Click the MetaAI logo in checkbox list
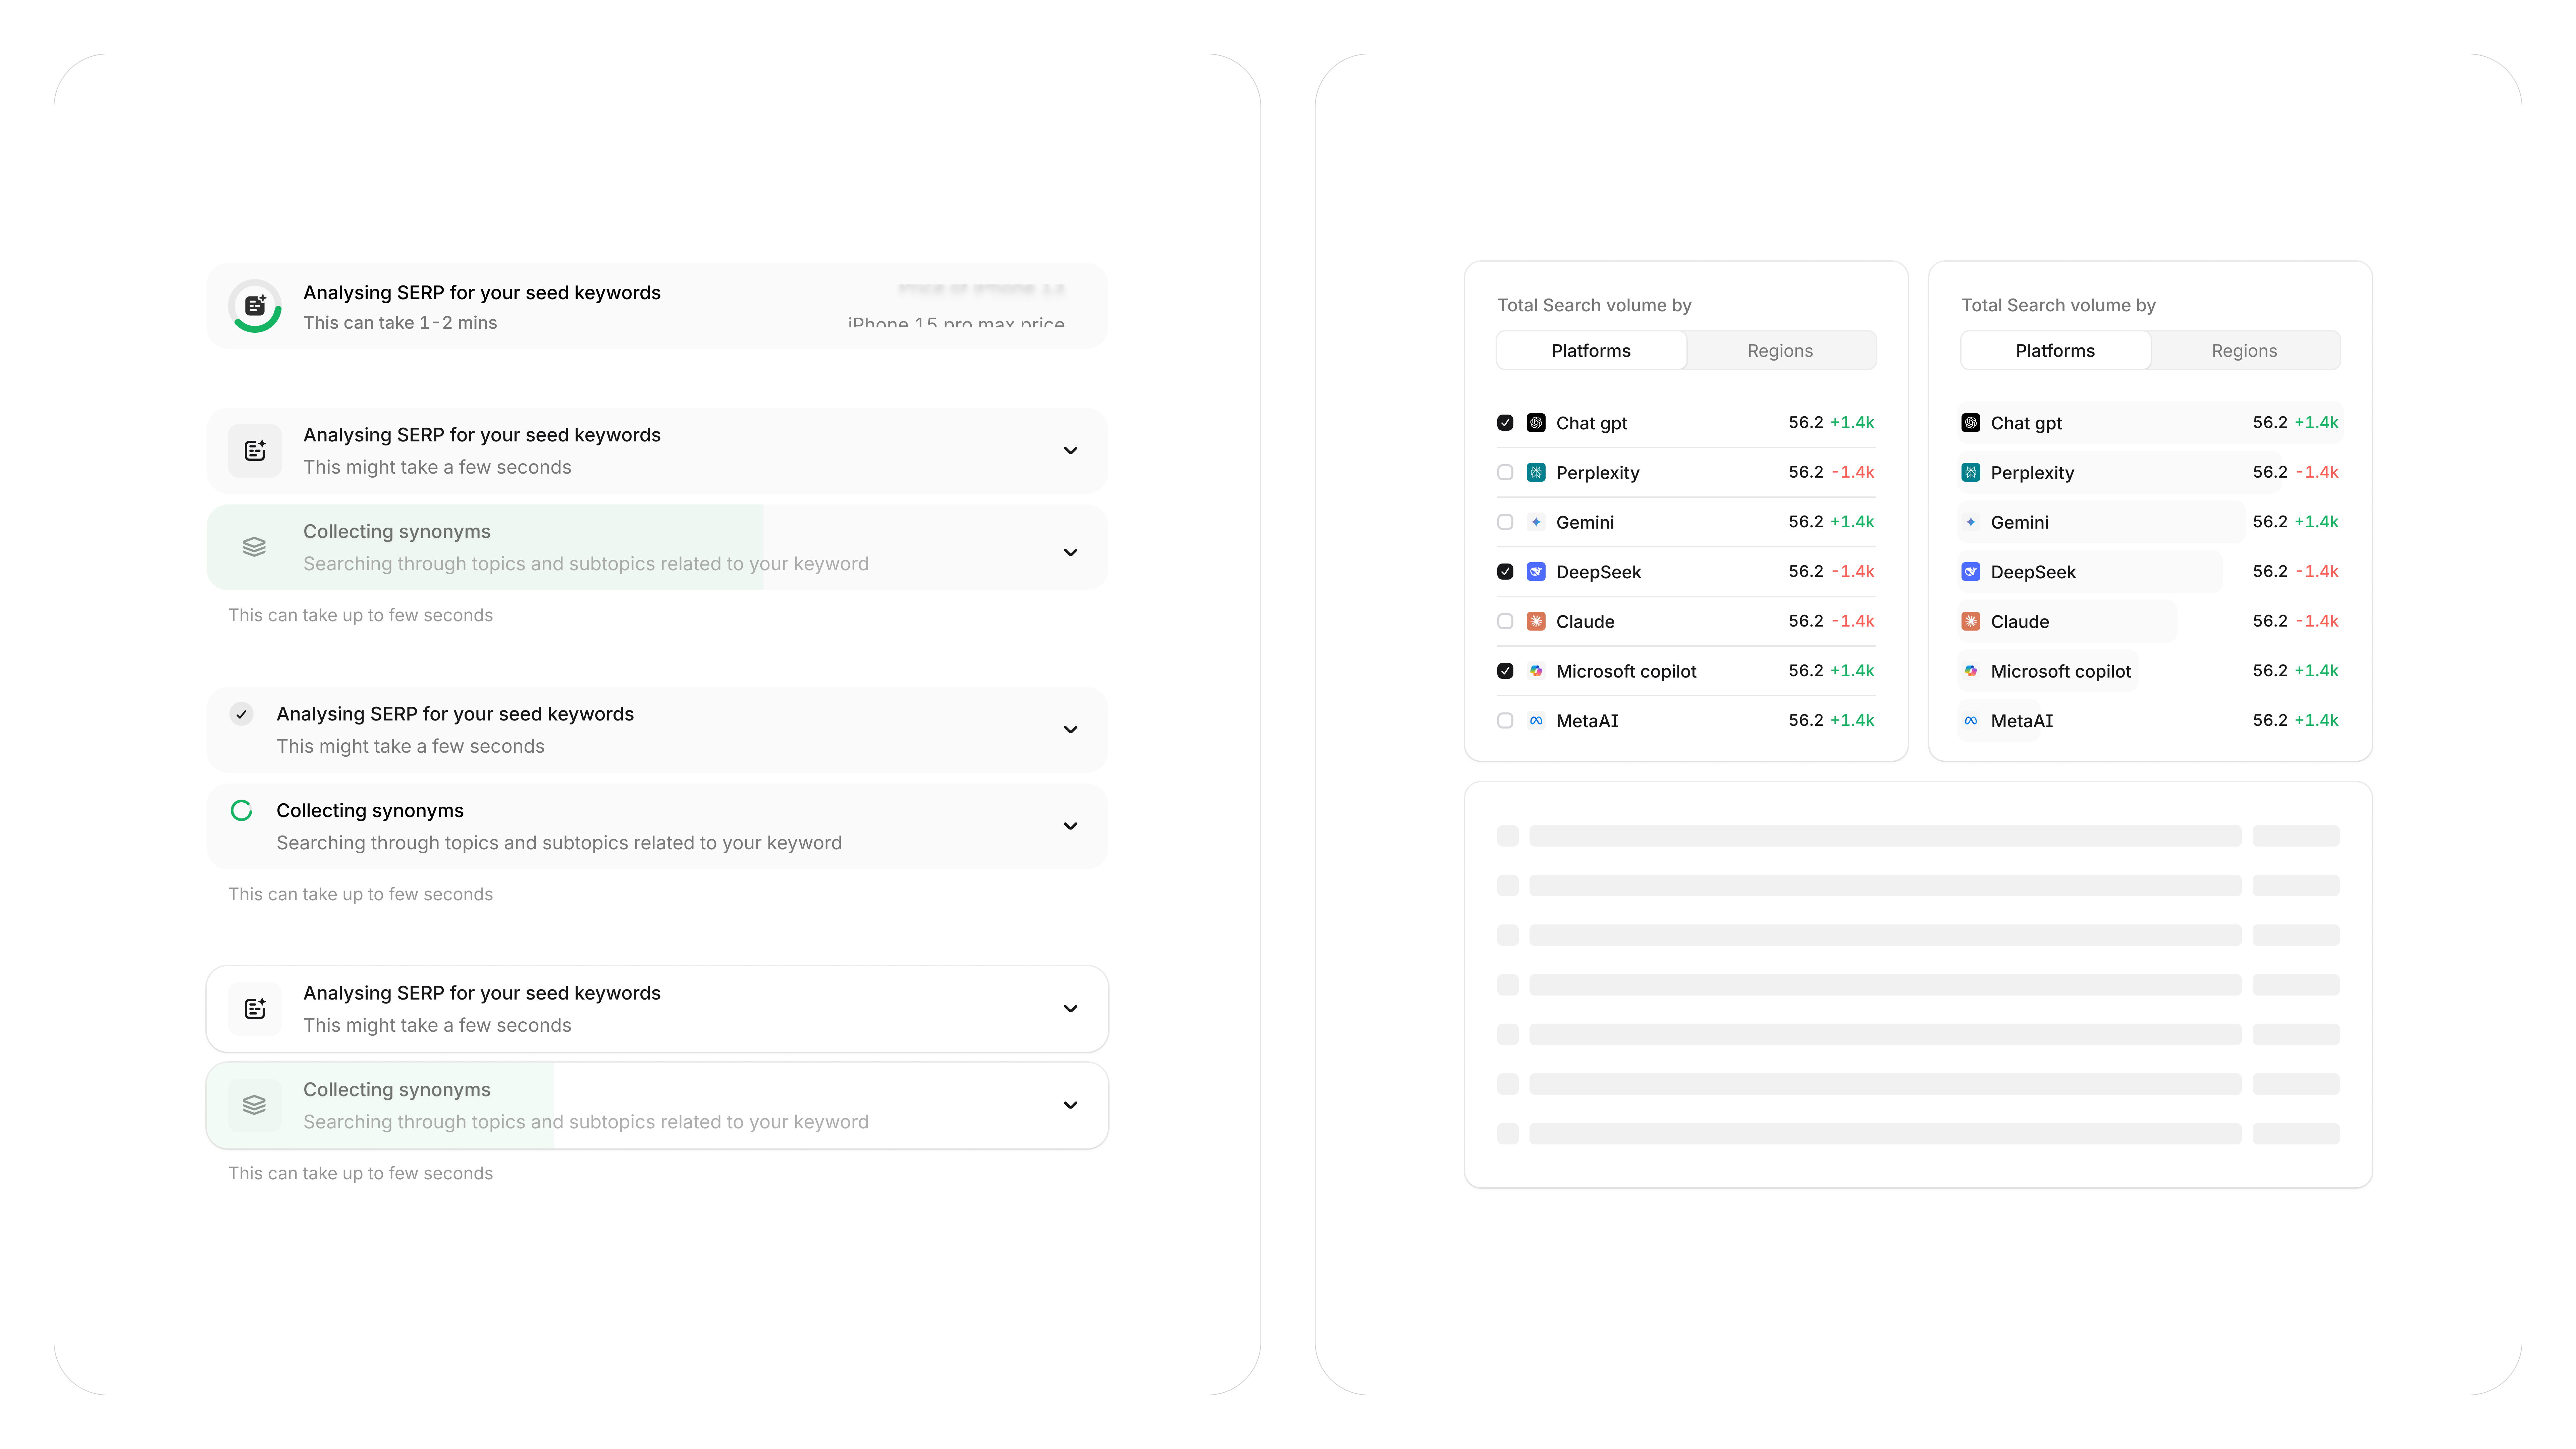 tap(1536, 721)
